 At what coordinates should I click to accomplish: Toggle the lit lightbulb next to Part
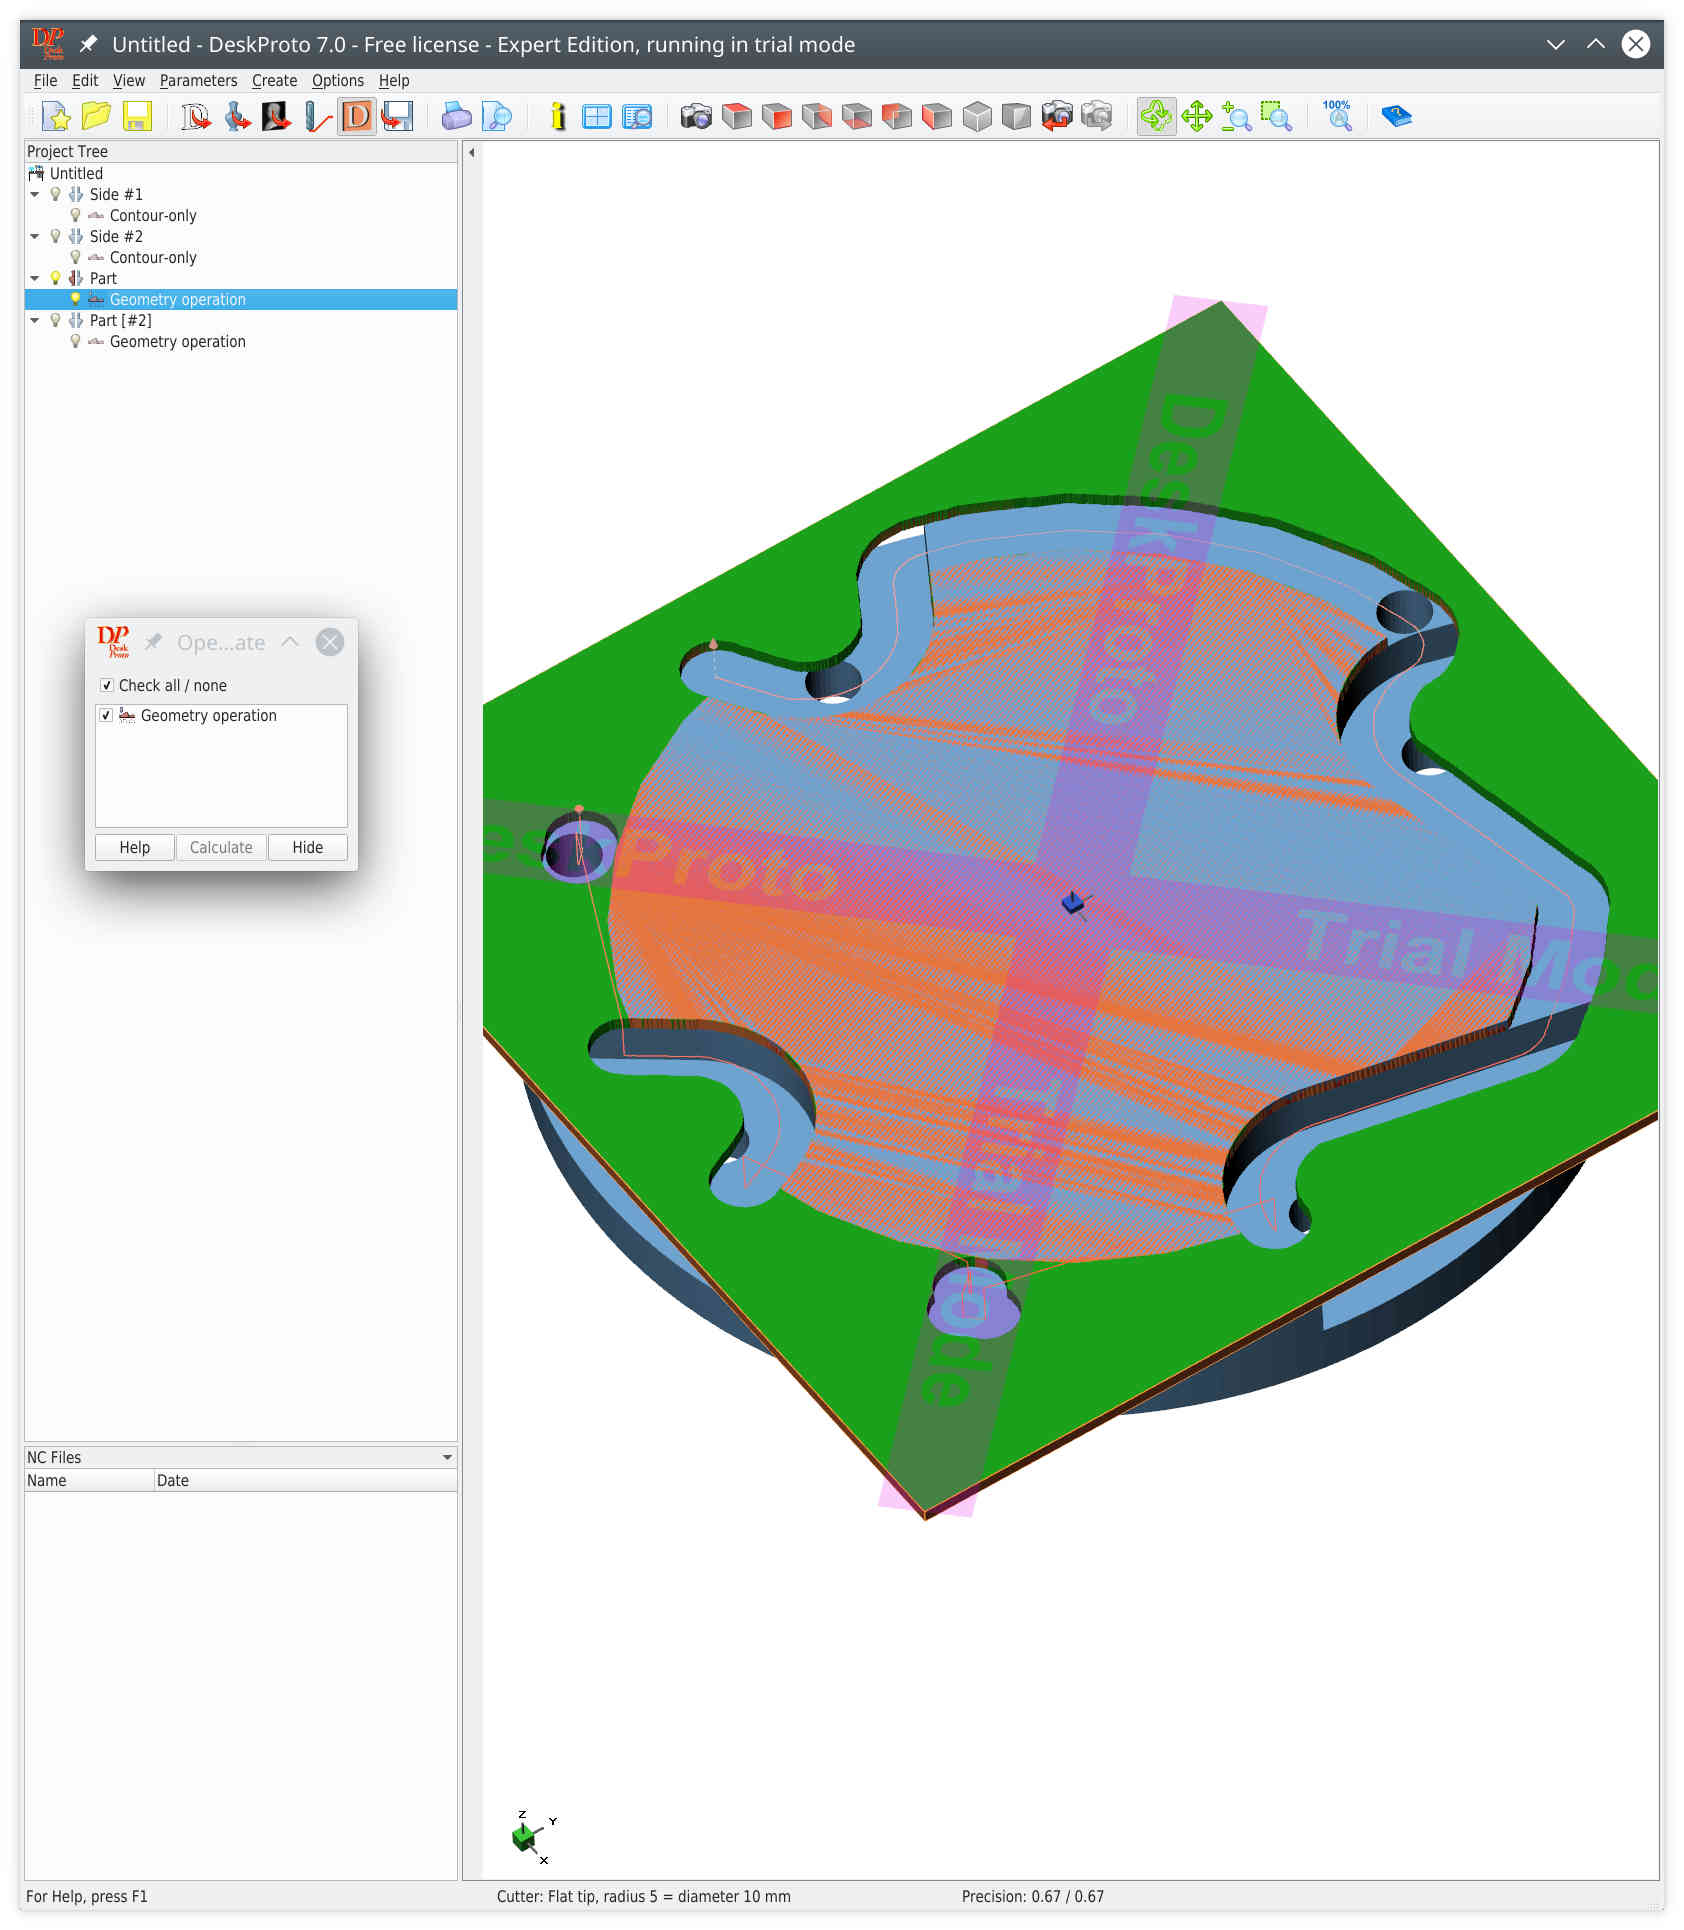pyautogui.click(x=55, y=279)
